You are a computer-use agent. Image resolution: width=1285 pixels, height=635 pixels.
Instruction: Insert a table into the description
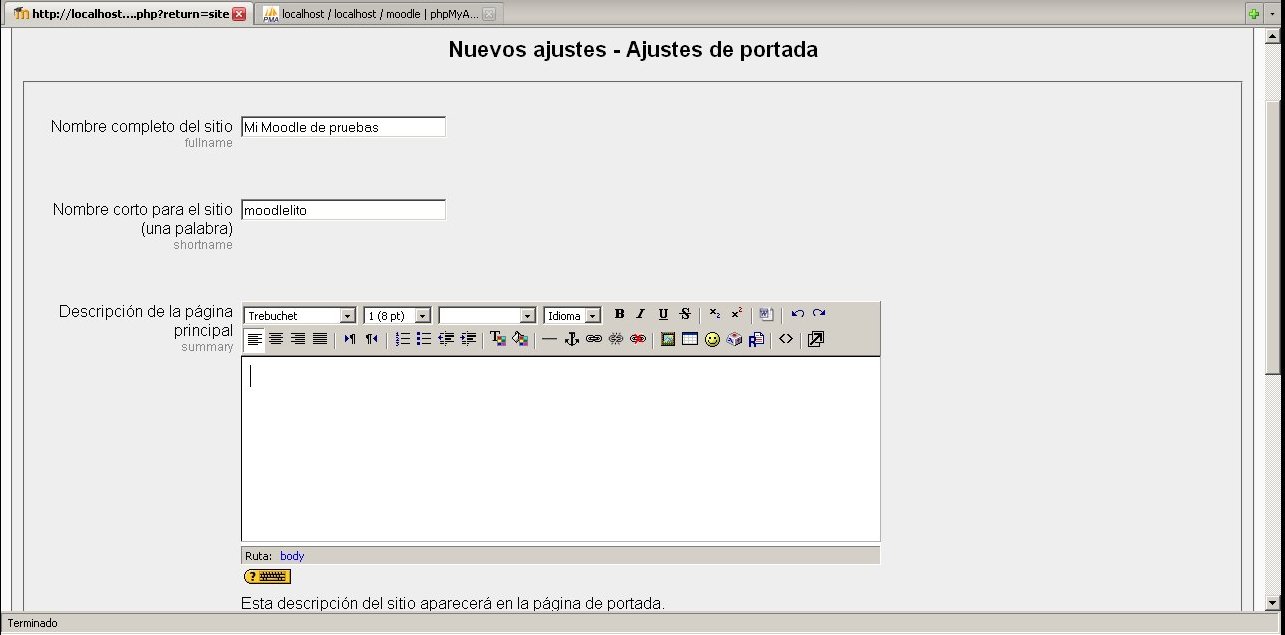[x=690, y=339]
